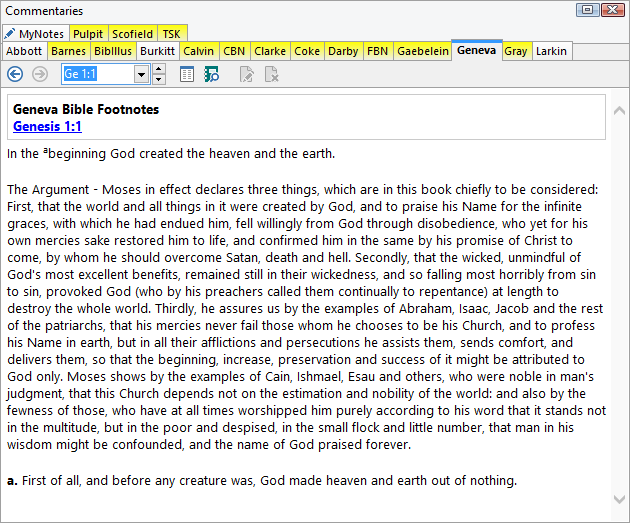
Task: Close the Commentaries panel
Action: (x=612, y=10)
